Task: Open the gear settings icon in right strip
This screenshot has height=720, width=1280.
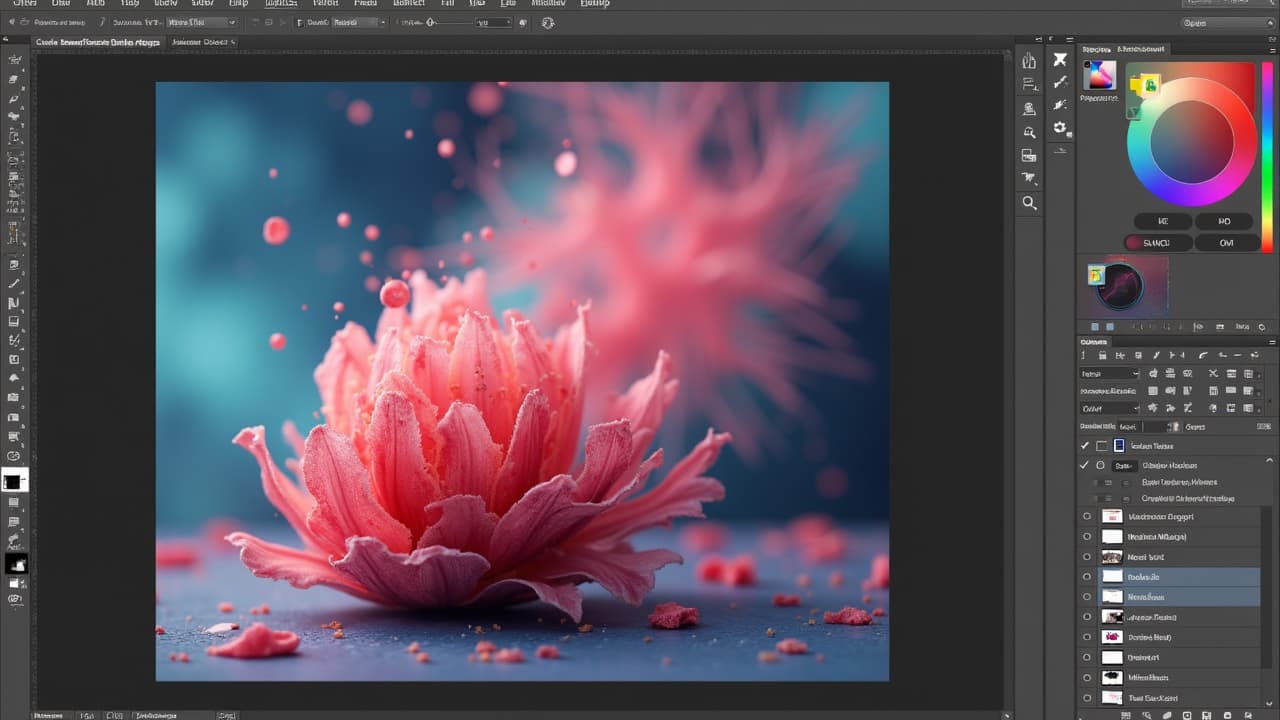Action: (1060, 128)
